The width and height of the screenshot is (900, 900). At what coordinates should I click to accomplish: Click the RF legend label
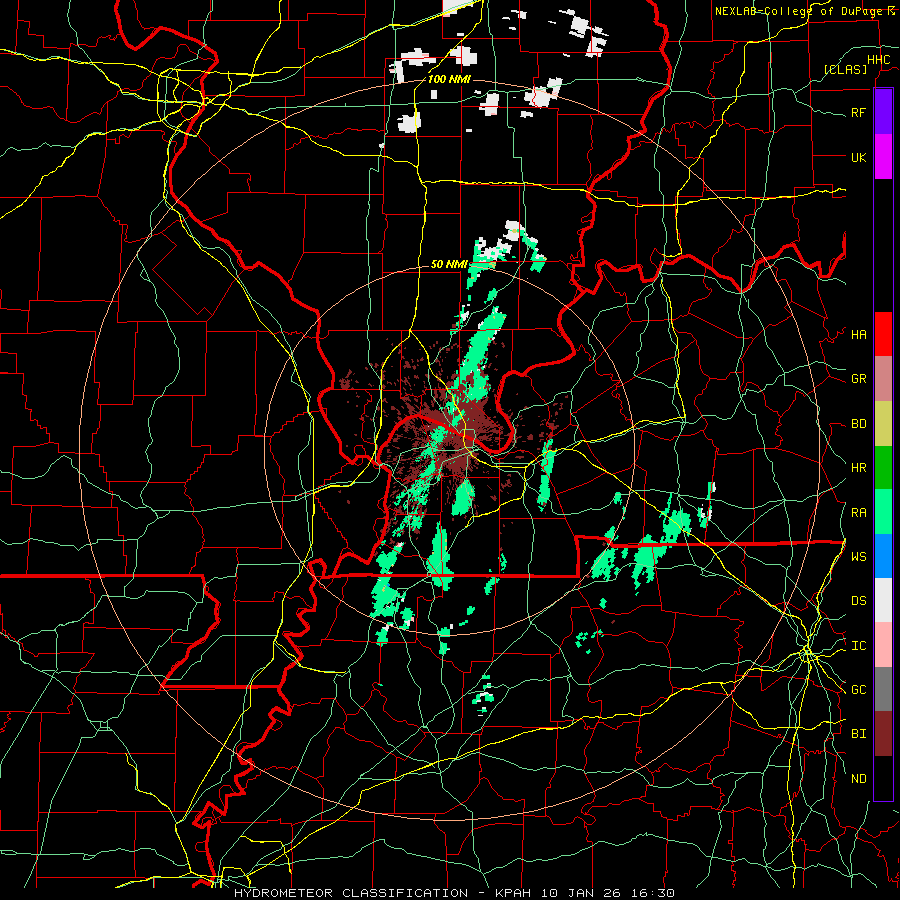[858, 112]
